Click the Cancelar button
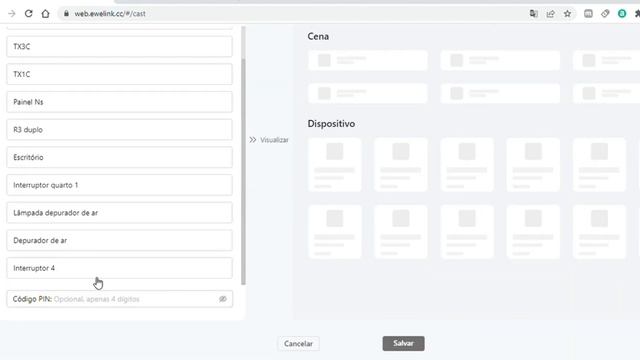 tap(298, 344)
